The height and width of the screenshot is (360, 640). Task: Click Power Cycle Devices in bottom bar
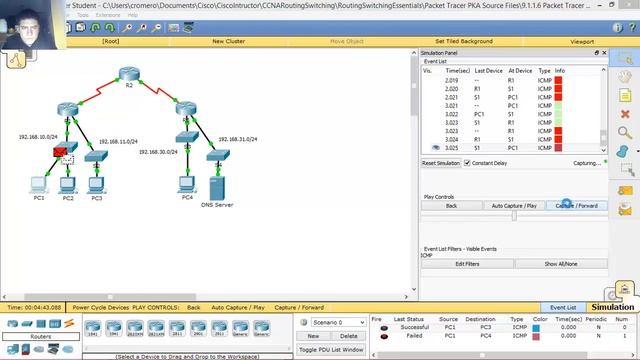[x=100, y=307]
